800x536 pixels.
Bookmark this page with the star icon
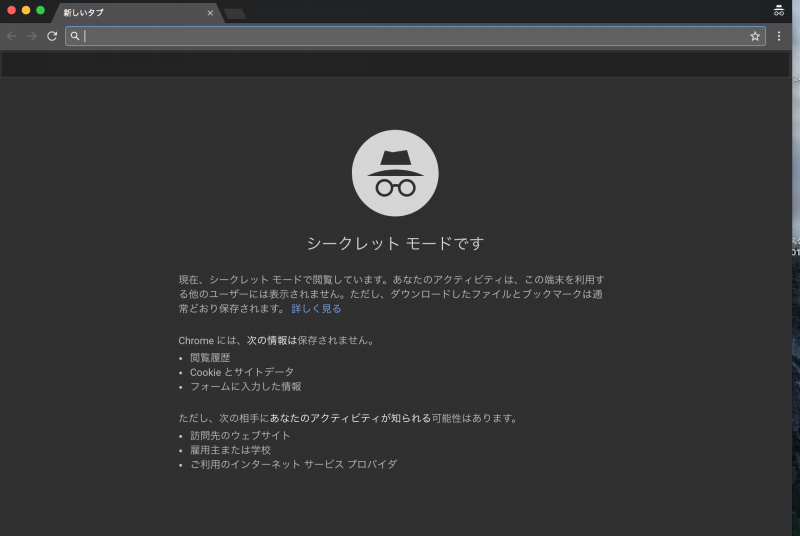tap(755, 36)
